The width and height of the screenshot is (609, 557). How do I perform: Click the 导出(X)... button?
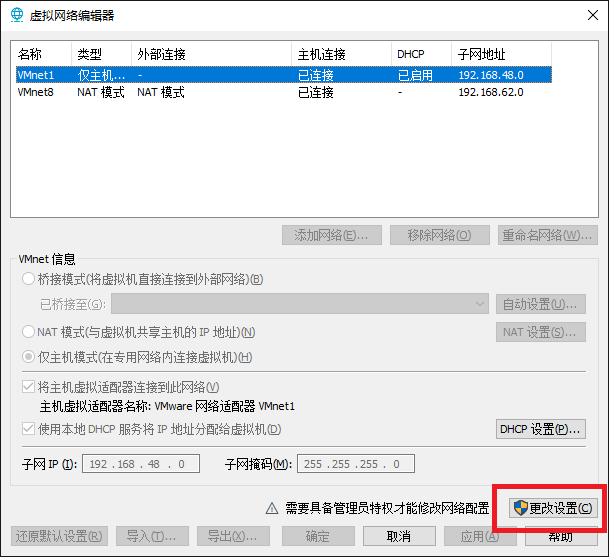[x=233, y=536]
